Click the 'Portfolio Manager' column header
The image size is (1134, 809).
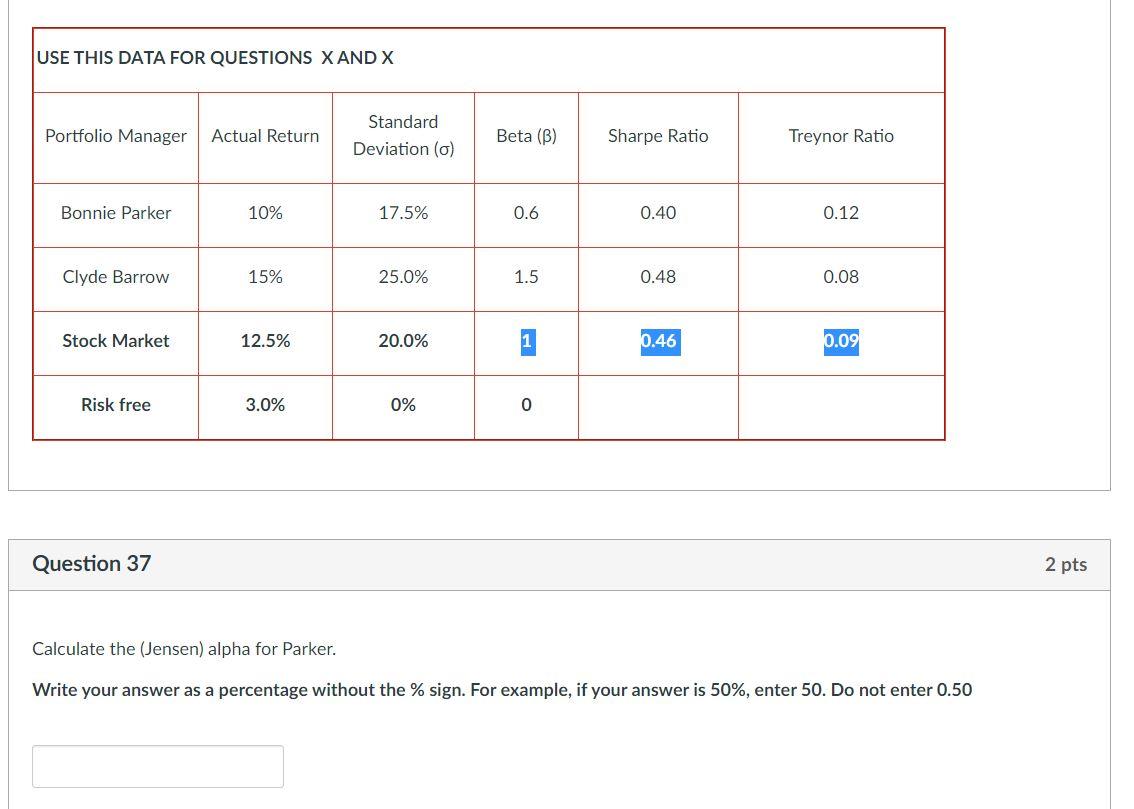point(116,136)
